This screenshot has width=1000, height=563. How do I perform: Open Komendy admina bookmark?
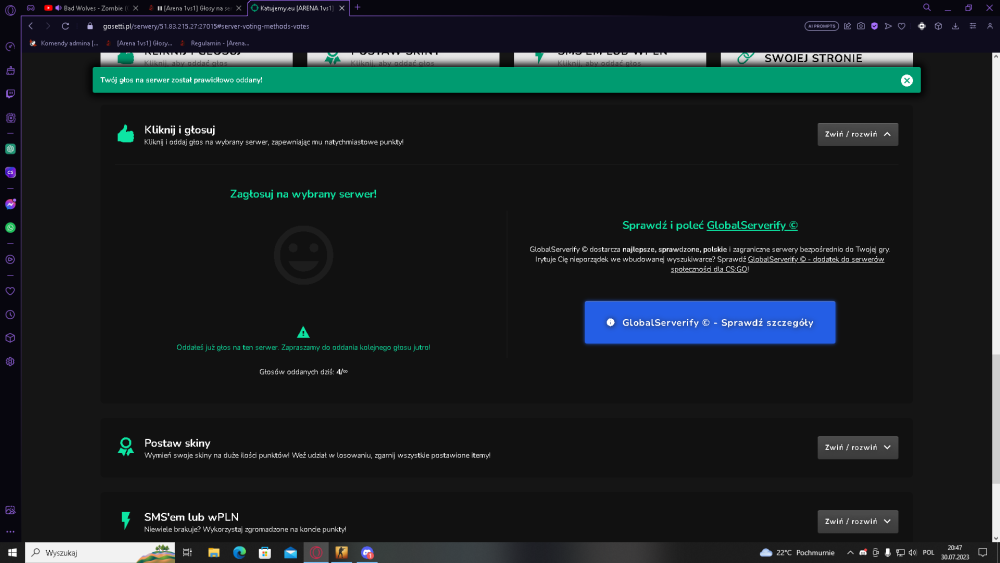tap(64, 43)
